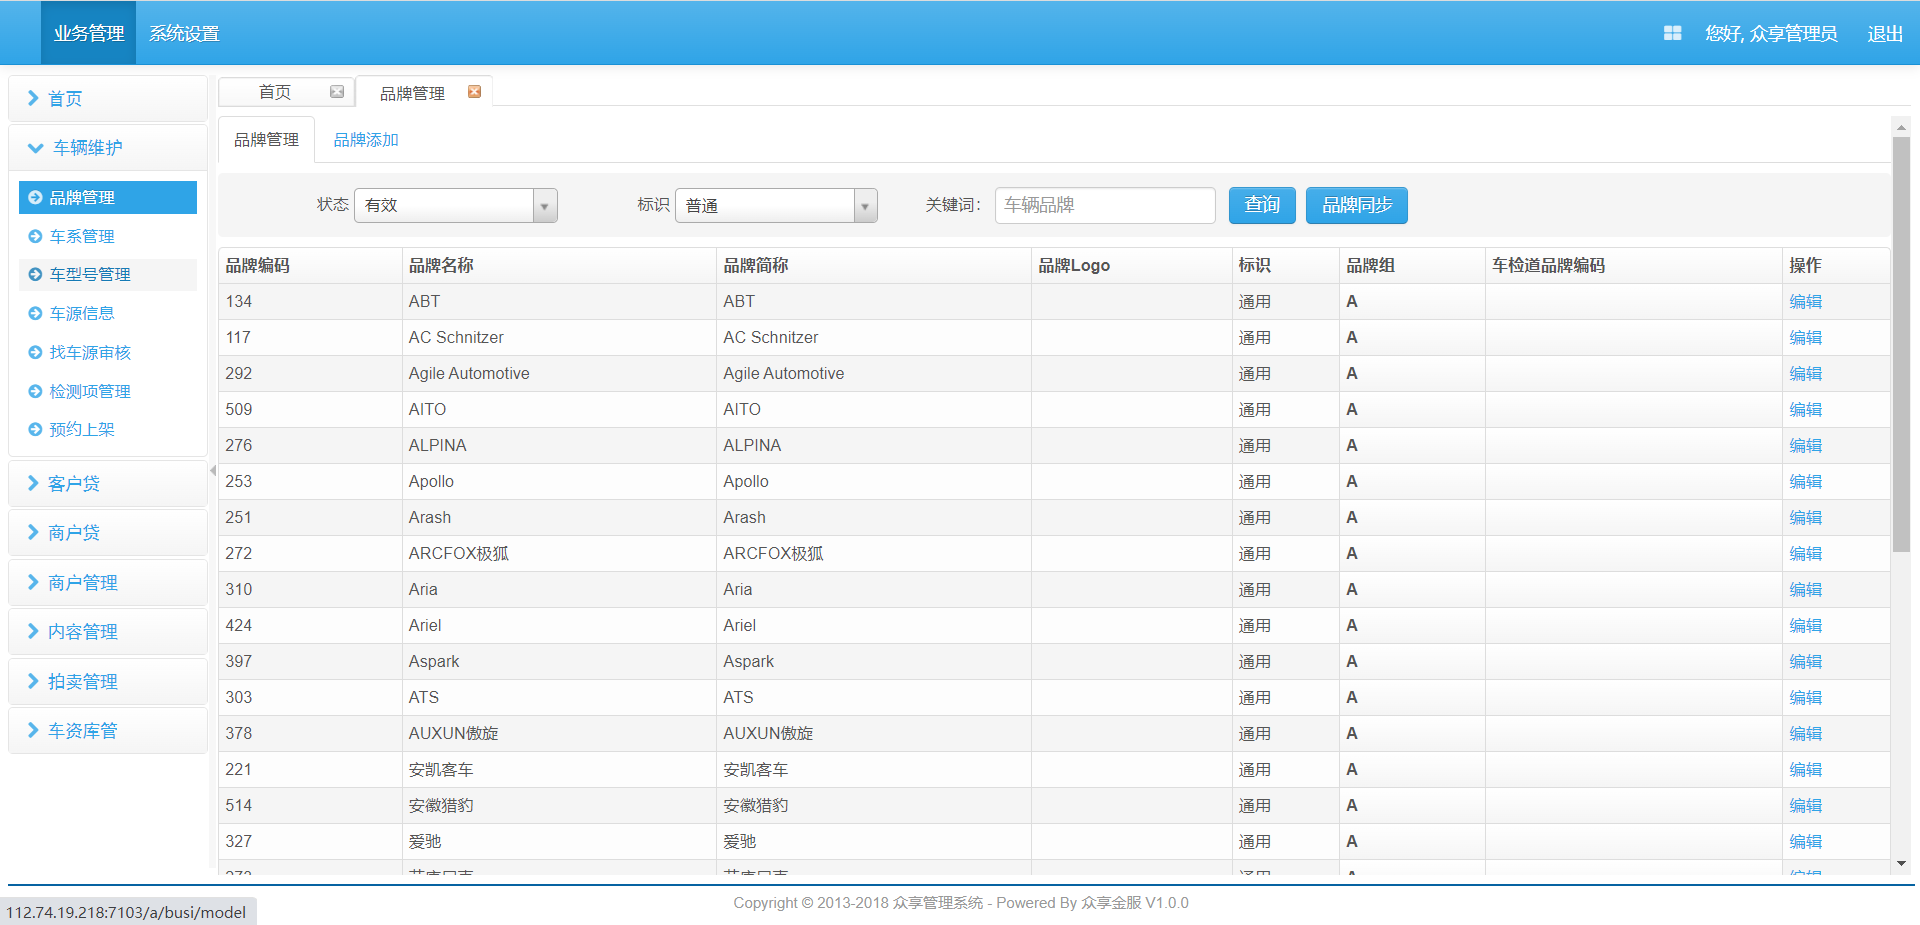This screenshot has height=925, width=1920.
Task: Open the 品牌添加 sub-tab
Action: click(x=366, y=140)
